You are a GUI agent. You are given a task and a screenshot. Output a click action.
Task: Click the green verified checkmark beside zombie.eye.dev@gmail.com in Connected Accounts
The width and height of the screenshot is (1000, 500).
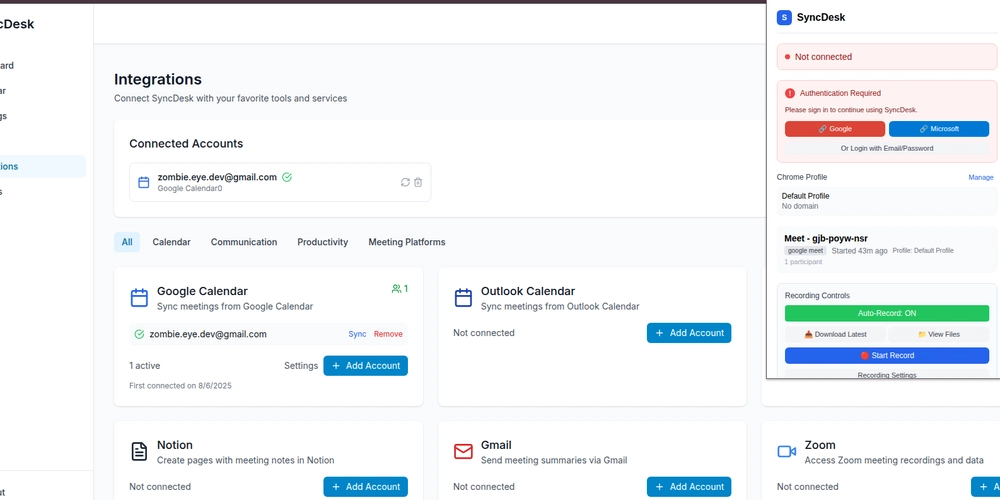point(287,177)
